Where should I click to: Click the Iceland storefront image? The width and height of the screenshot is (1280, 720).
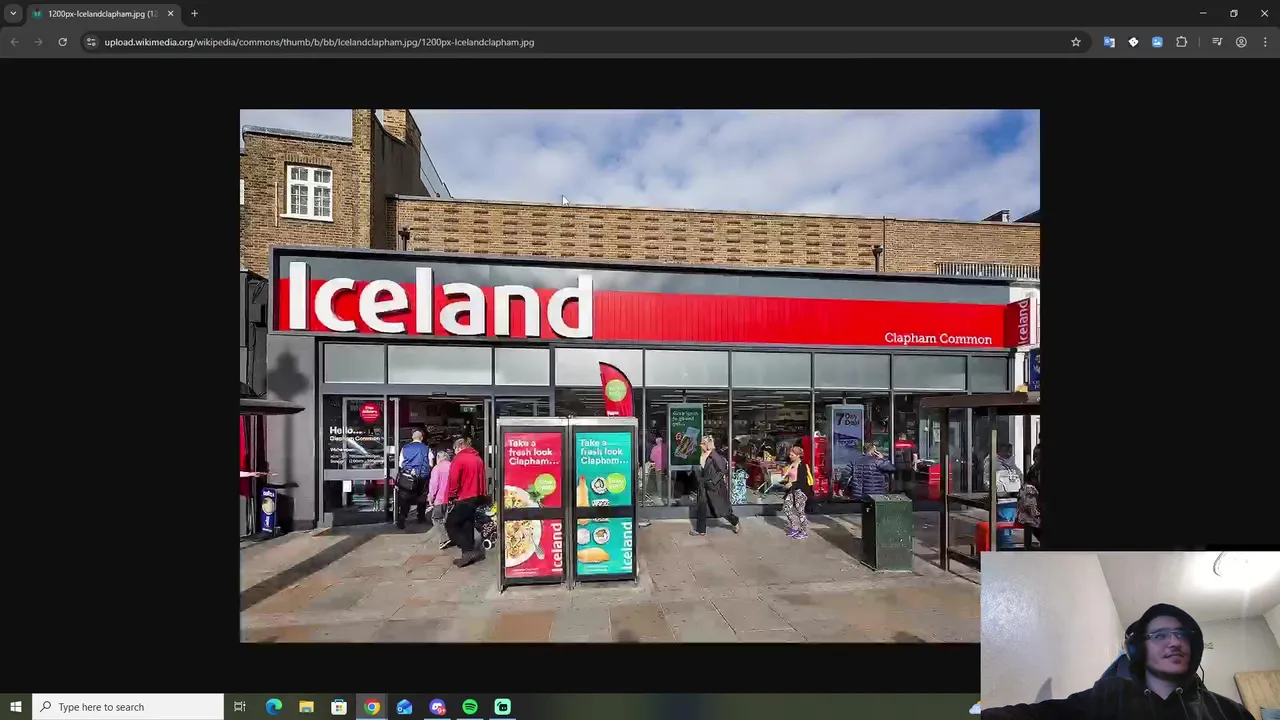(x=640, y=375)
